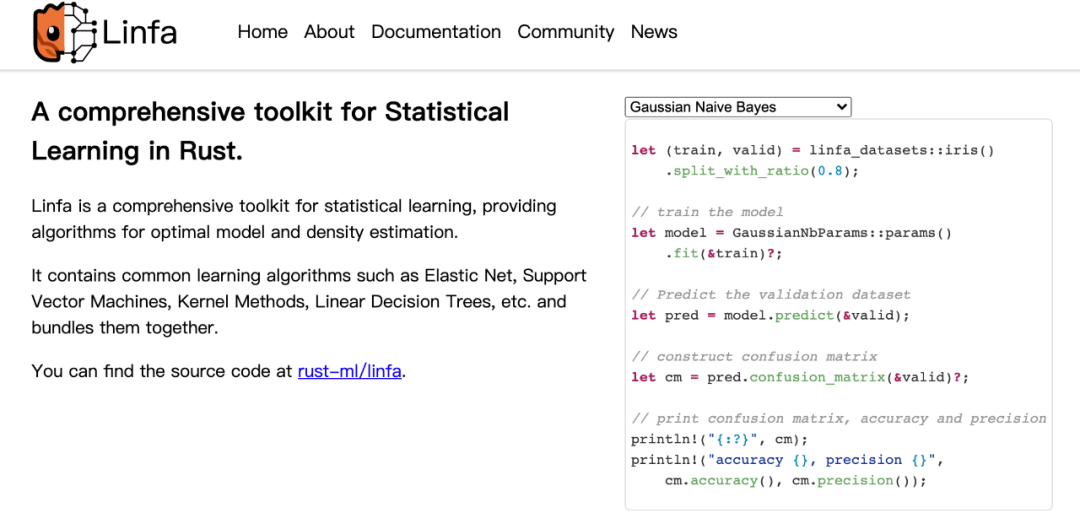Follow the rust-ml/linfa source code link
The image size is (1080, 529).
[x=349, y=371]
